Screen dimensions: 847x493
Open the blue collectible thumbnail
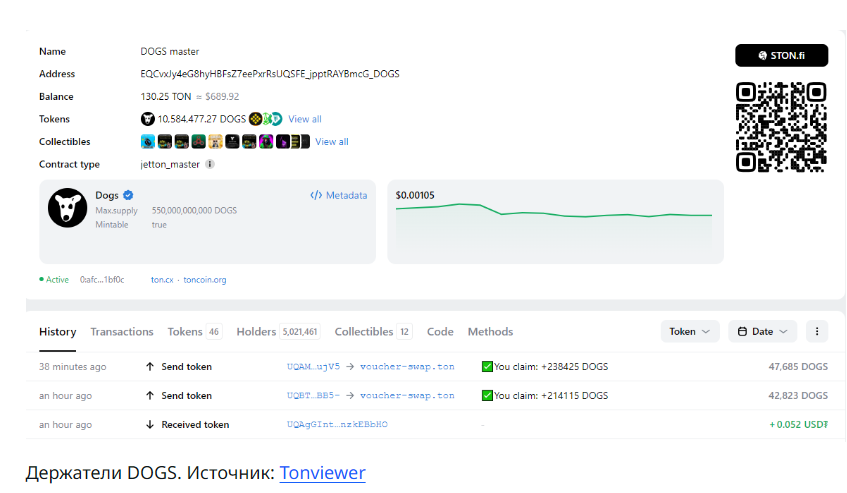147,141
